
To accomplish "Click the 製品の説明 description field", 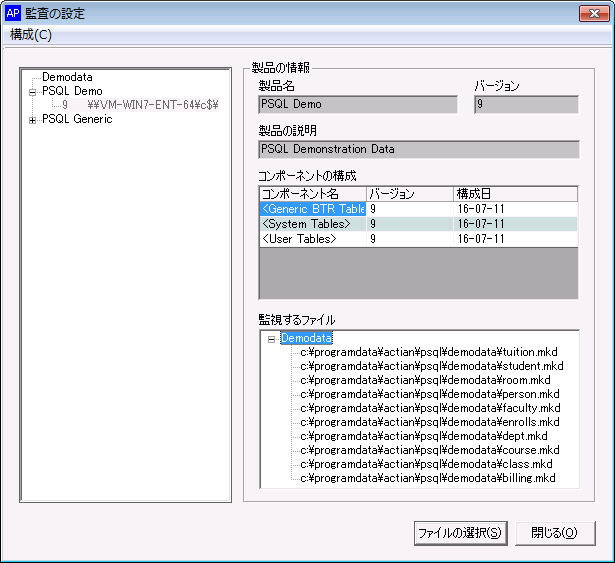I will click(x=418, y=150).
